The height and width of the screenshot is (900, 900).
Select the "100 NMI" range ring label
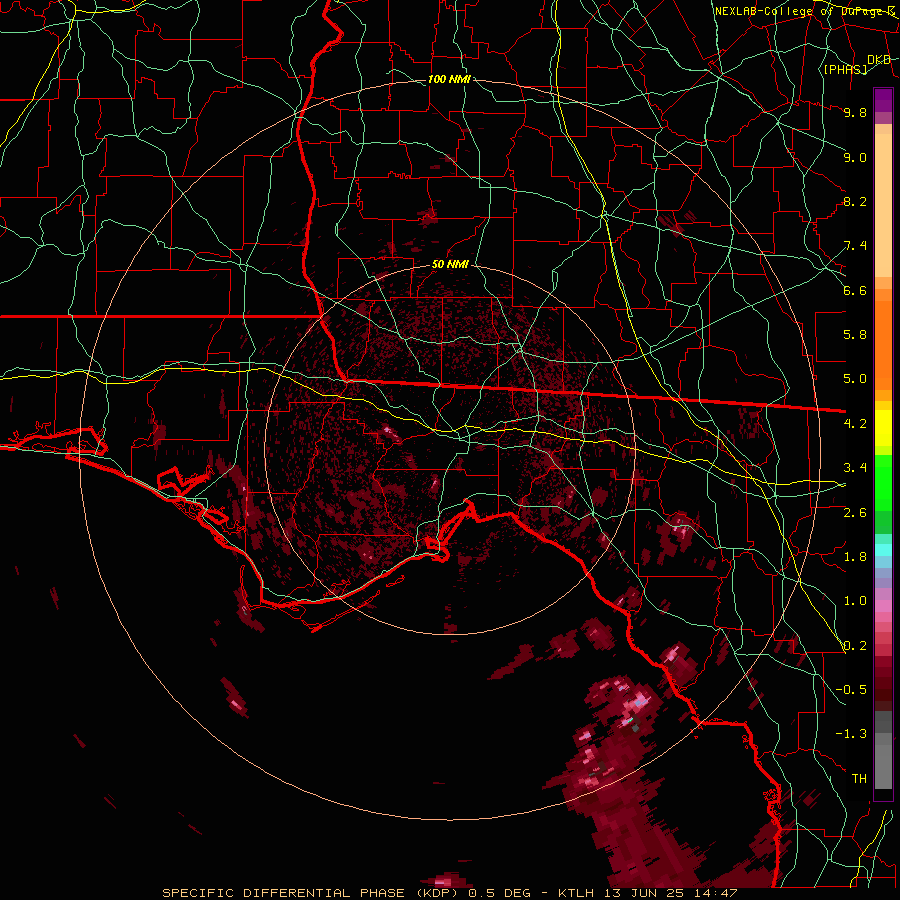(449, 79)
